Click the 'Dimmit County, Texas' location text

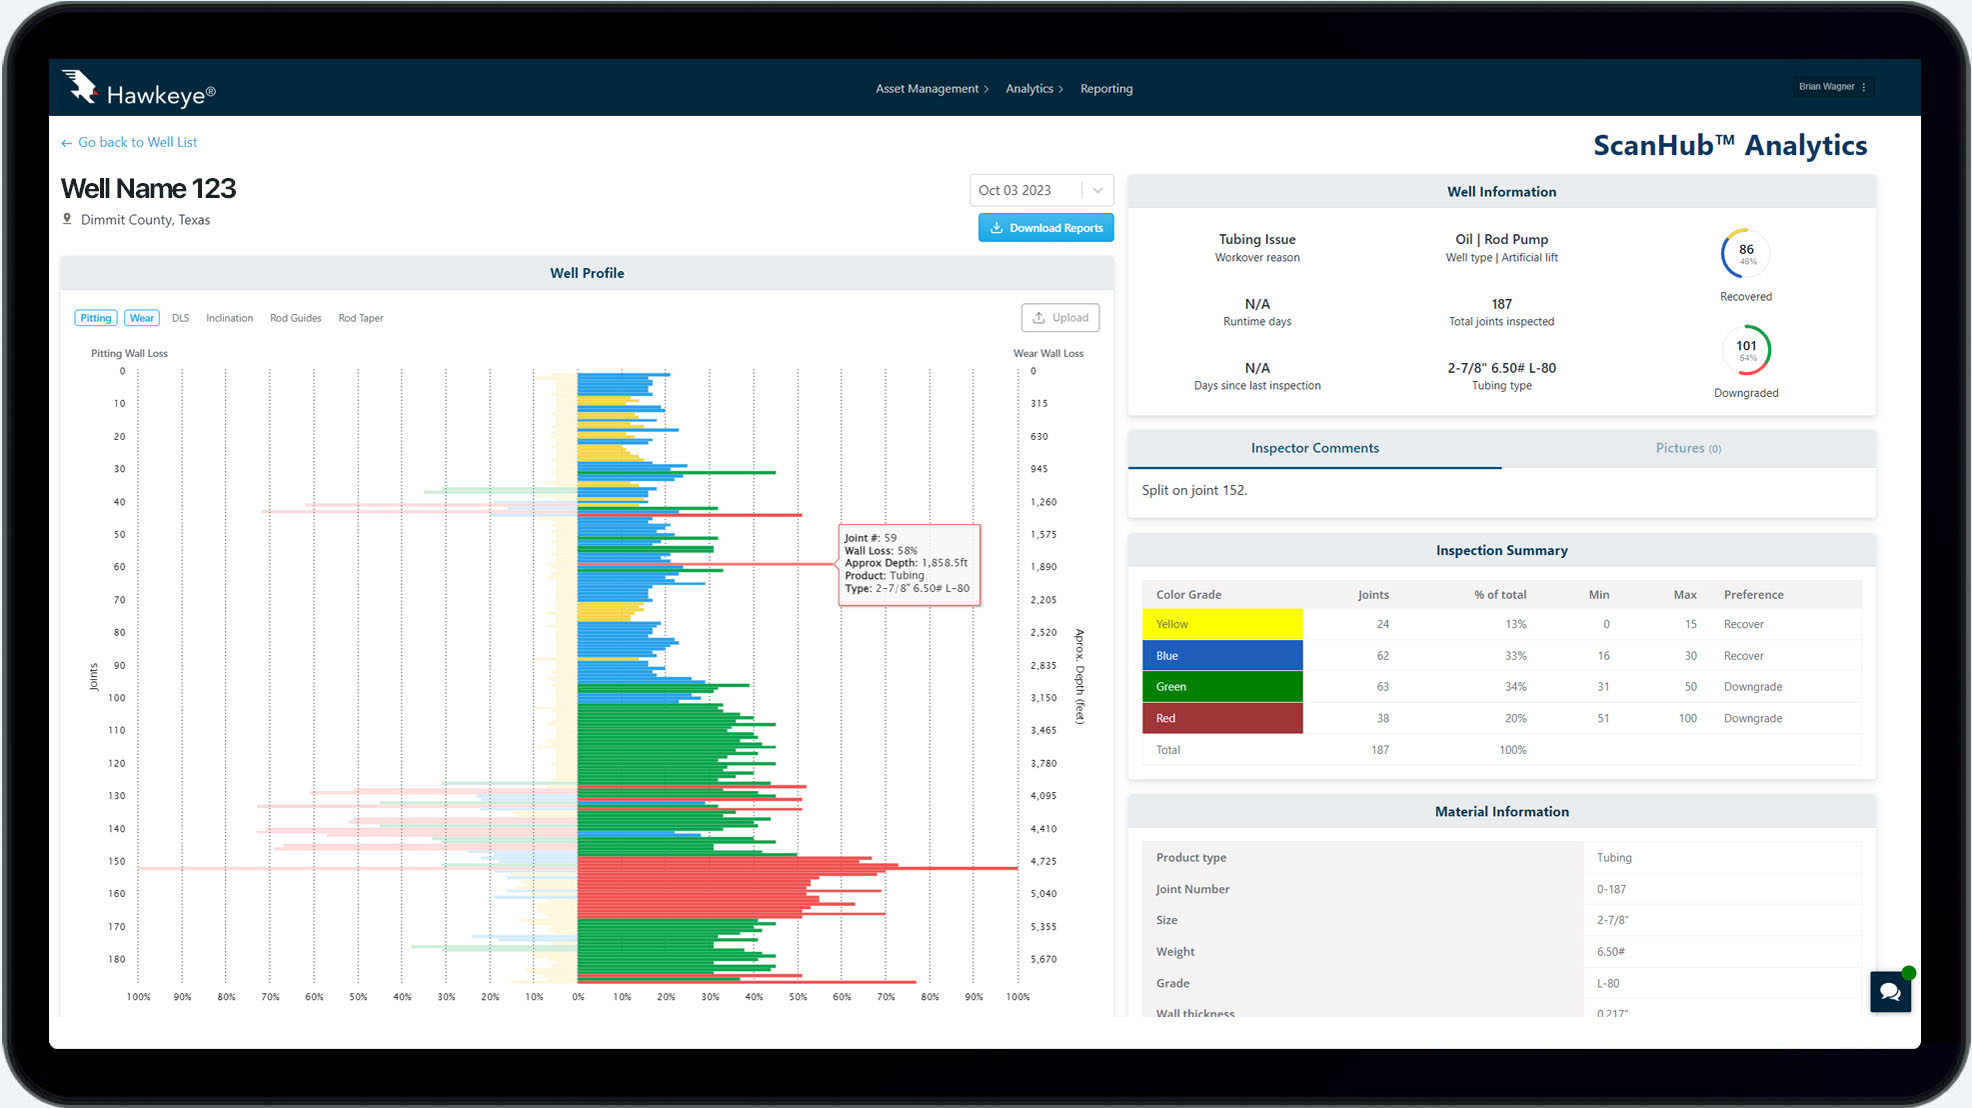click(145, 220)
